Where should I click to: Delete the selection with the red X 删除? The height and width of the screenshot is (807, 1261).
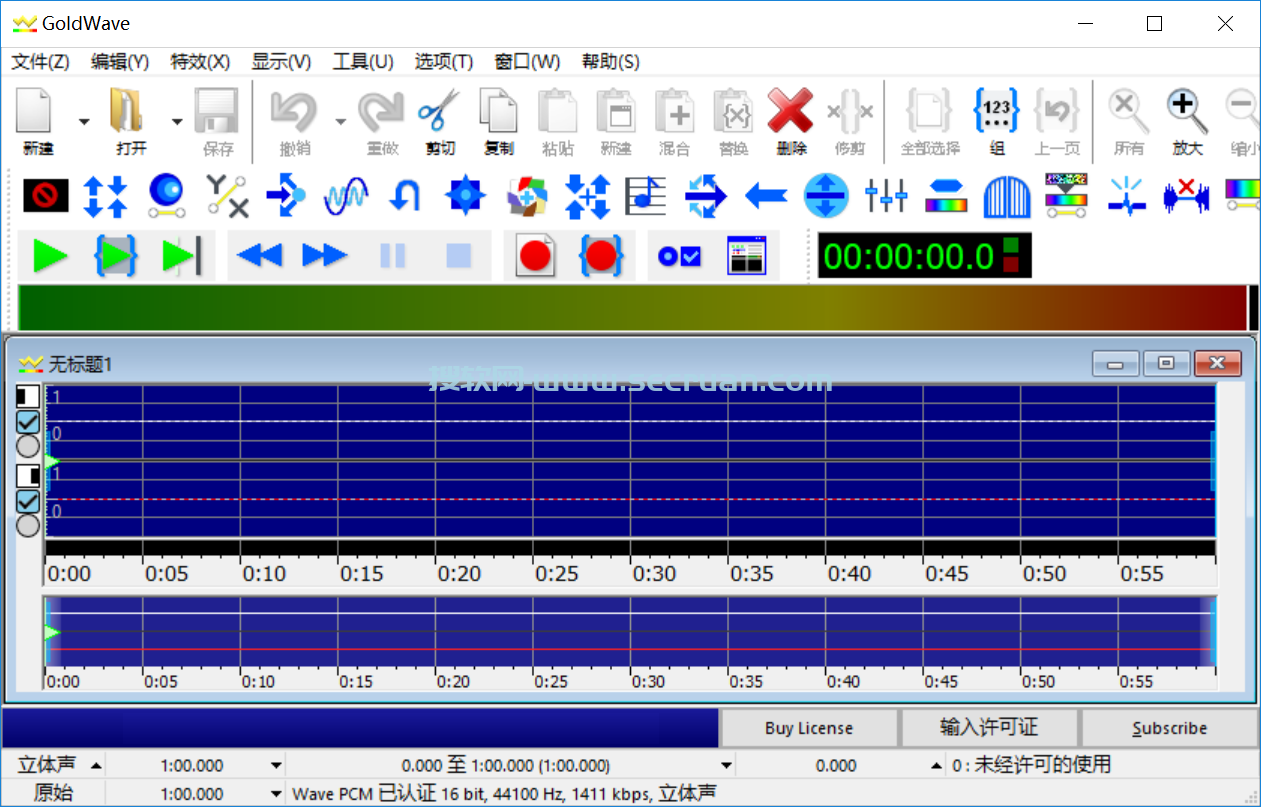pos(791,121)
